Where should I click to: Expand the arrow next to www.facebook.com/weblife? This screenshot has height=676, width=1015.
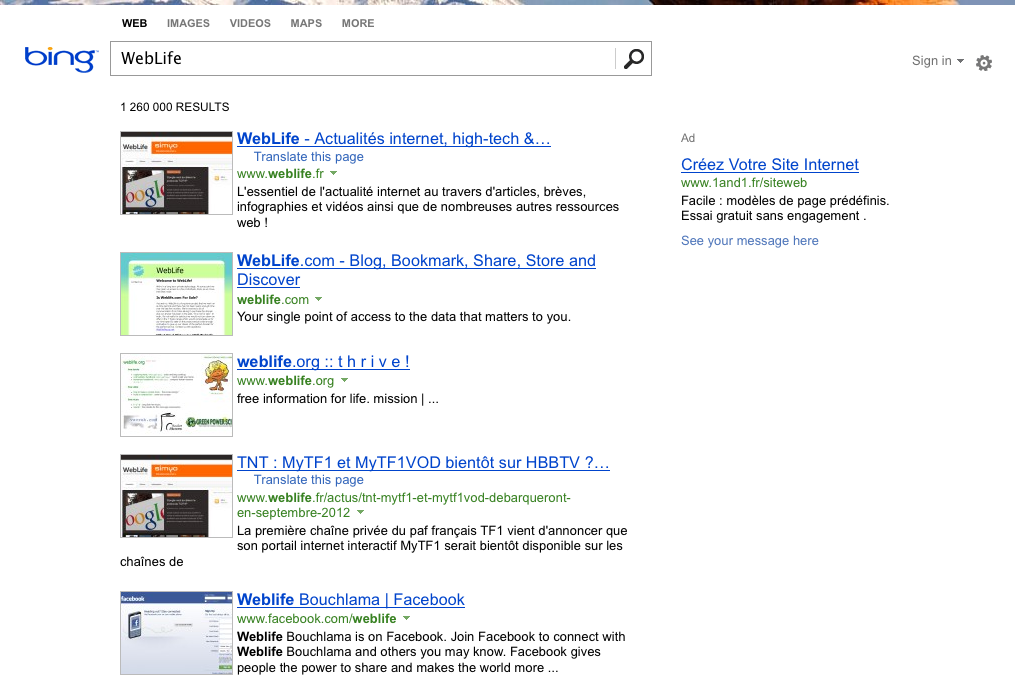coord(407,618)
